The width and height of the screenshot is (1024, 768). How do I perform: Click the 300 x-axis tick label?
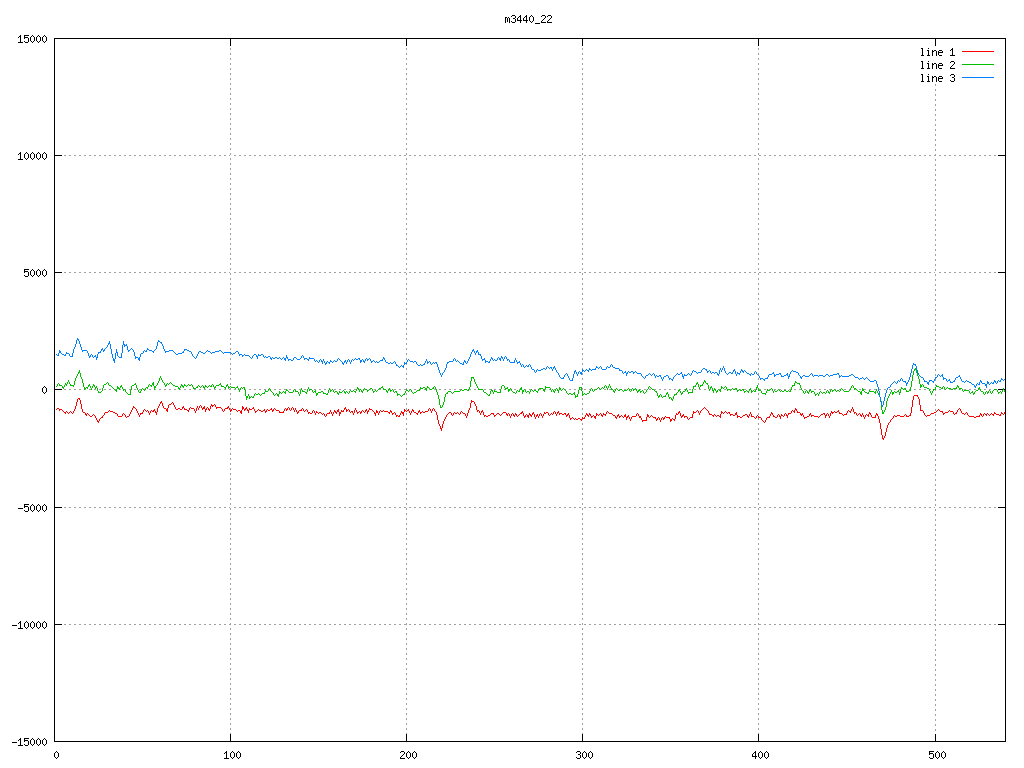pyautogui.click(x=583, y=755)
